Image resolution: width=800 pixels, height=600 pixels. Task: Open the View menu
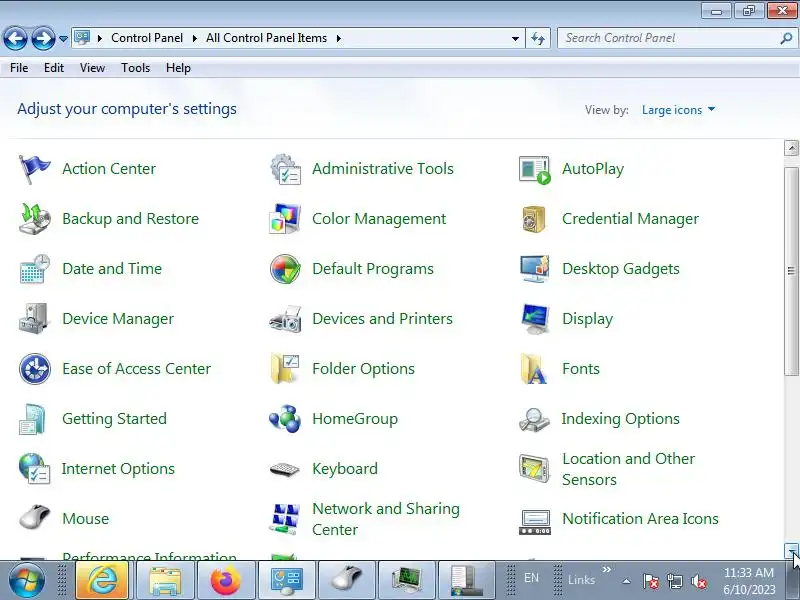92,68
